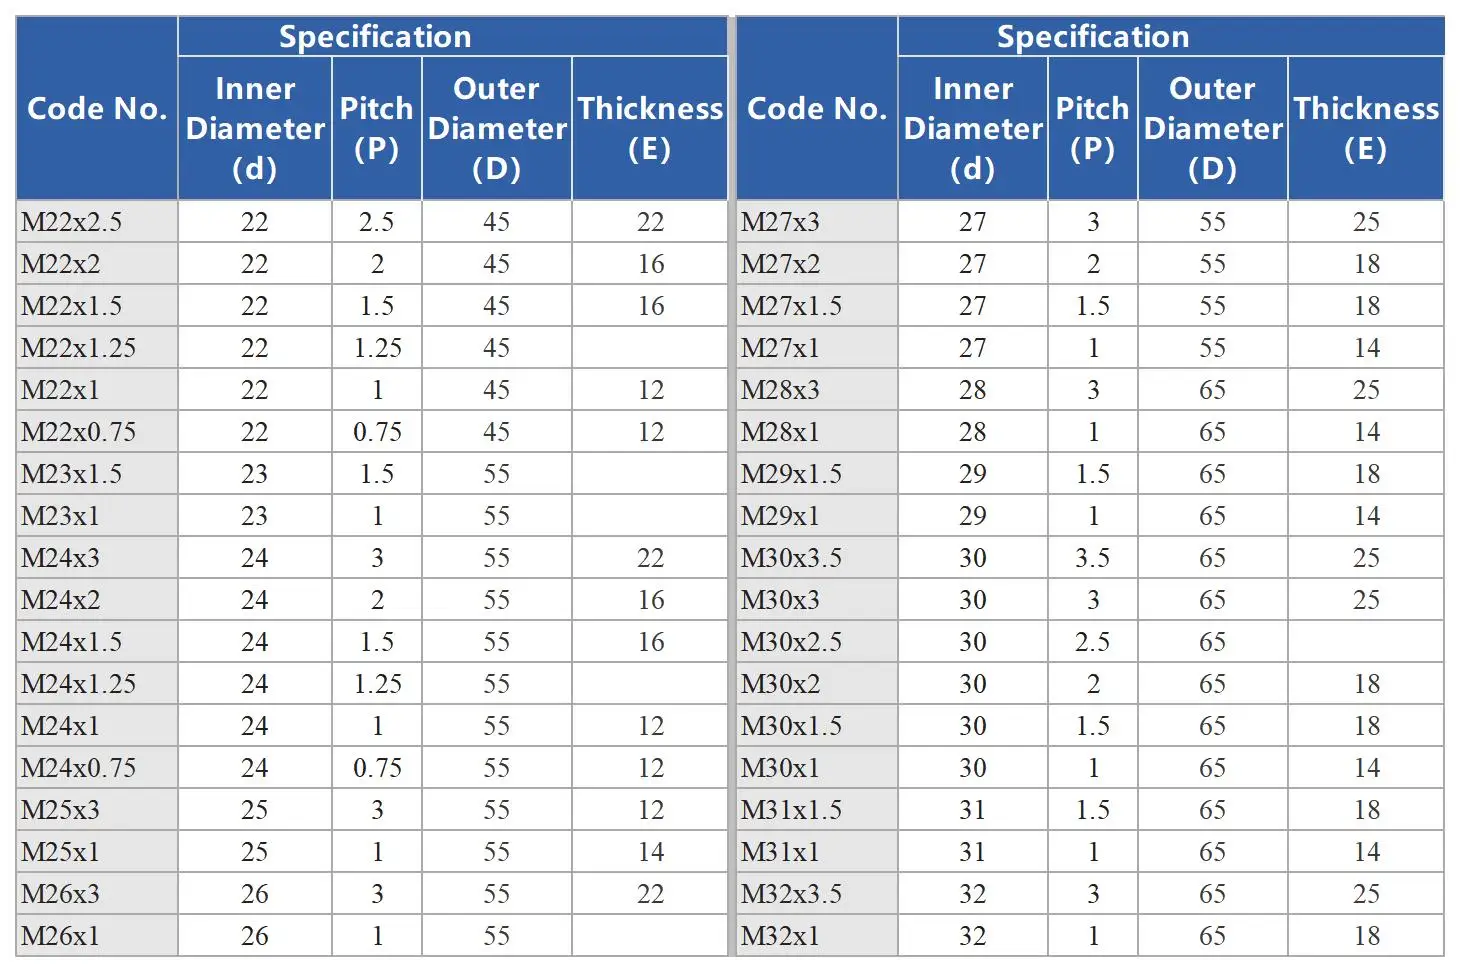Click the M27x3 code cell
The height and width of the screenshot is (972, 1460).
817,222
